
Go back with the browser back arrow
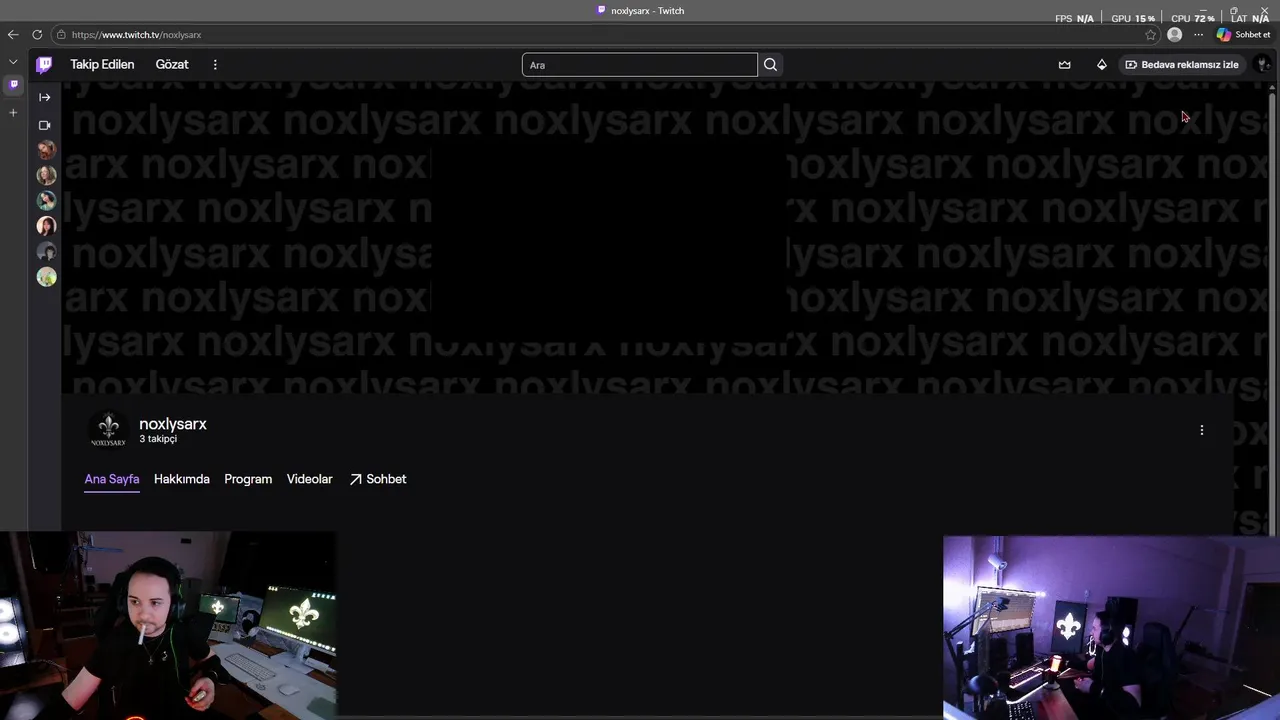click(13, 34)
